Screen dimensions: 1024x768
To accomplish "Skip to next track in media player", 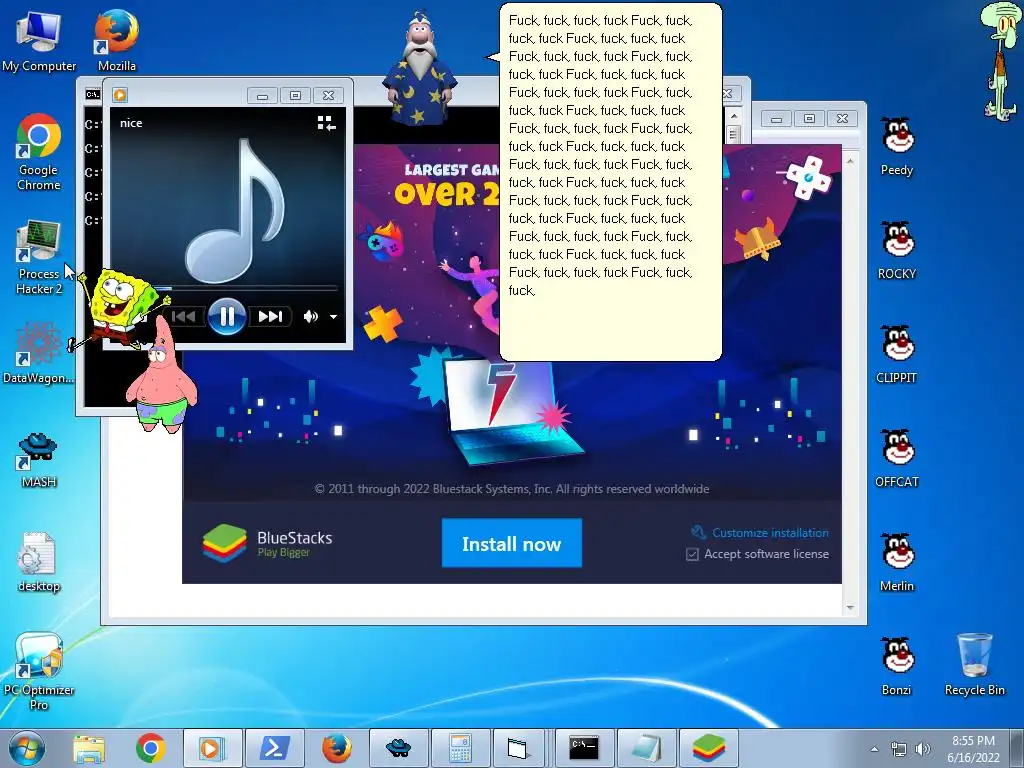I will pyautogui.click(x=270, y=317).
